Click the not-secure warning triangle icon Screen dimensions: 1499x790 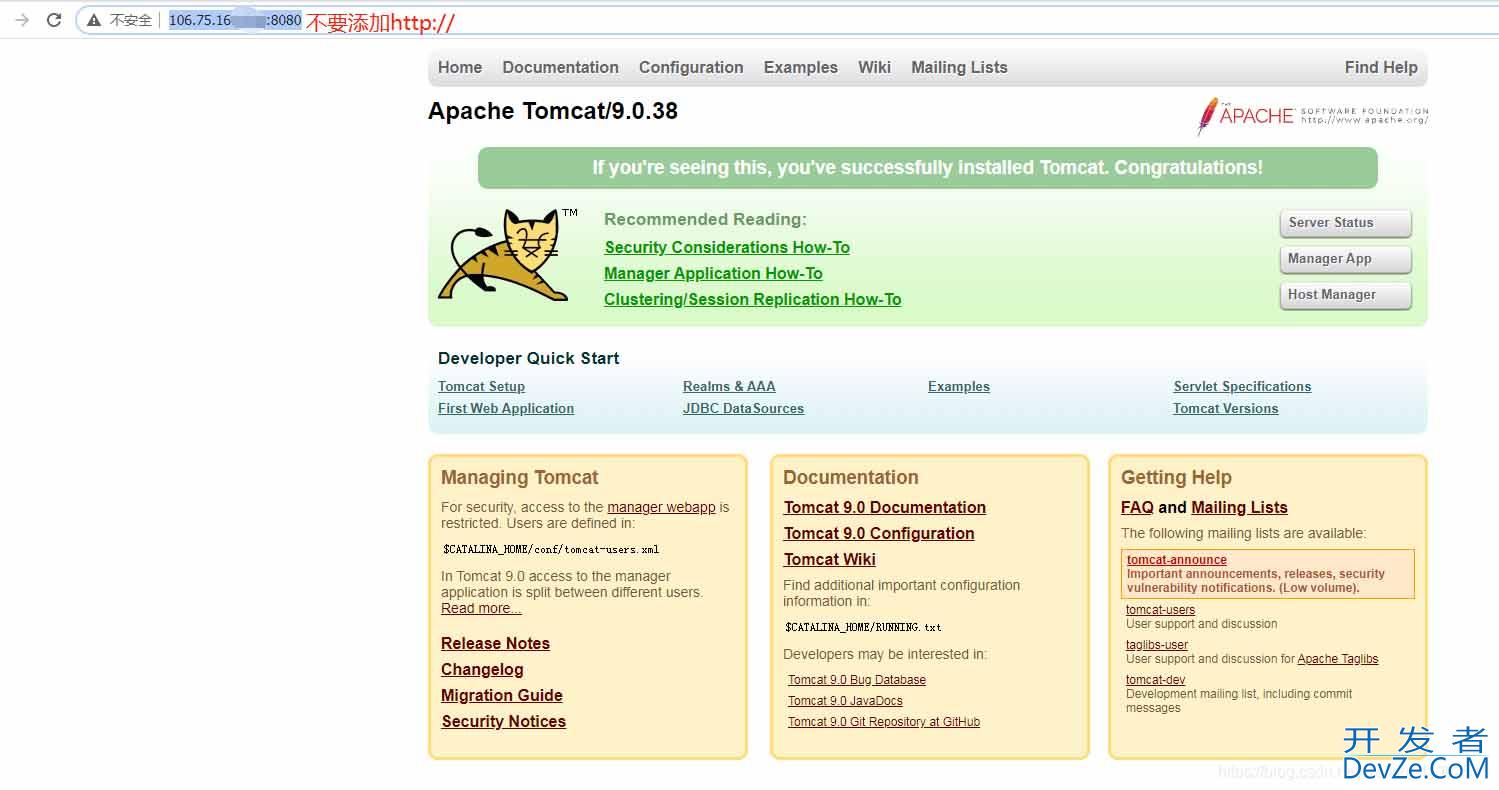[94, 20]
